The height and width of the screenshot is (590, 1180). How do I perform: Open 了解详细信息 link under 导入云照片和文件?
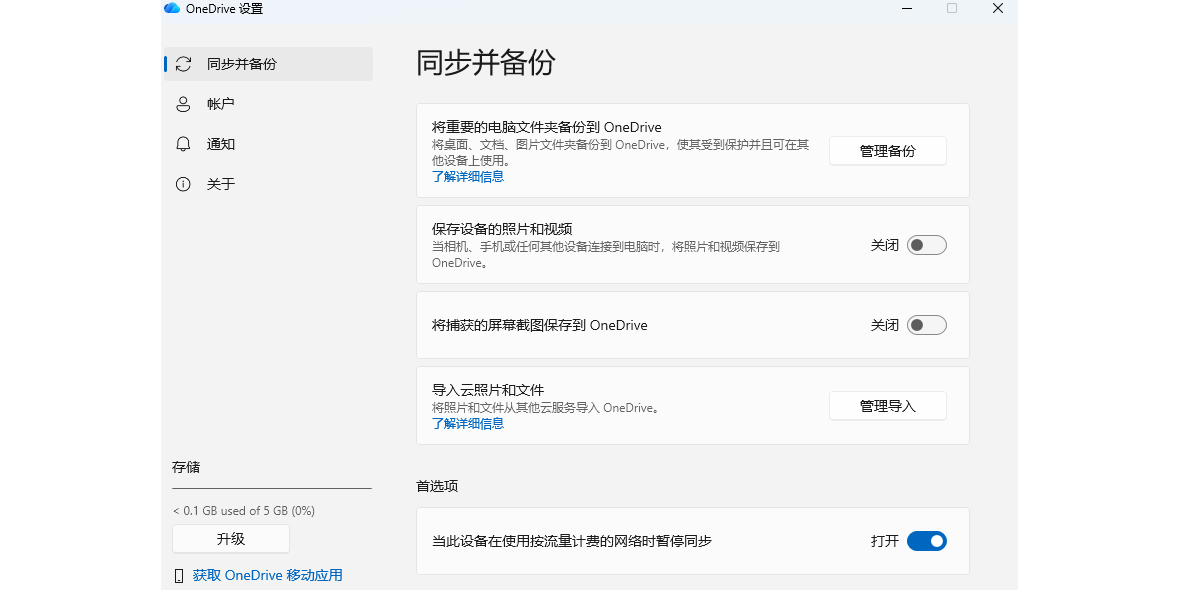tap(468, 424)
